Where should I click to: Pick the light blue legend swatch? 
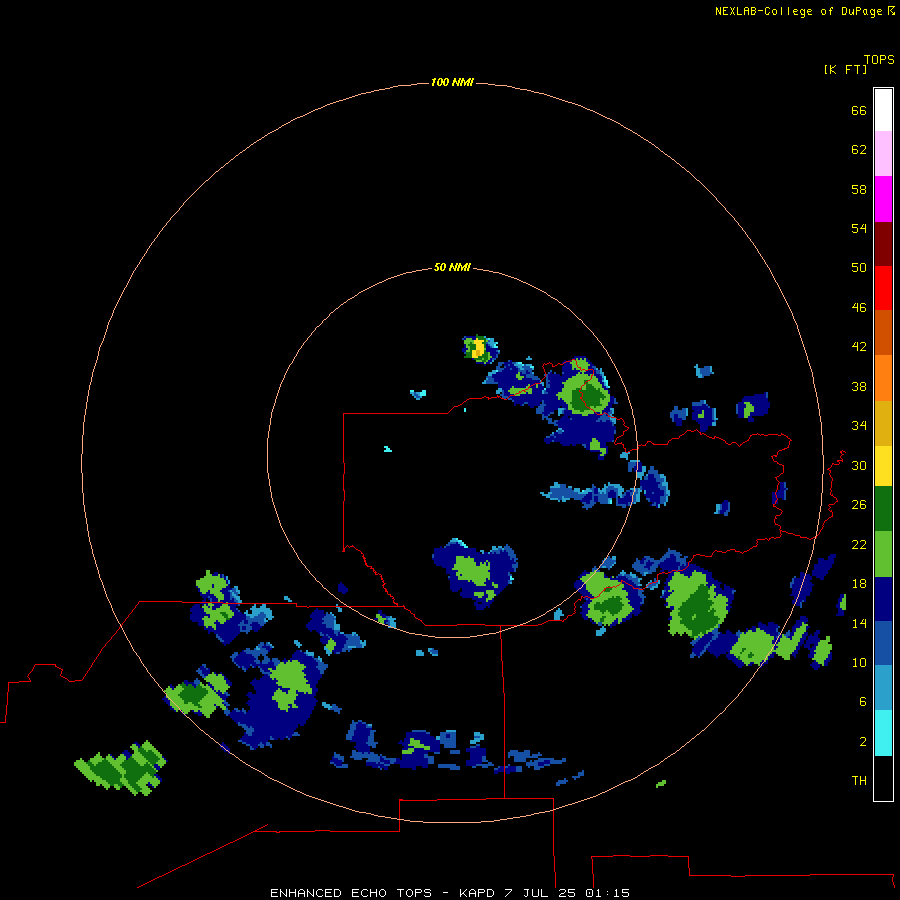(883, 688)
